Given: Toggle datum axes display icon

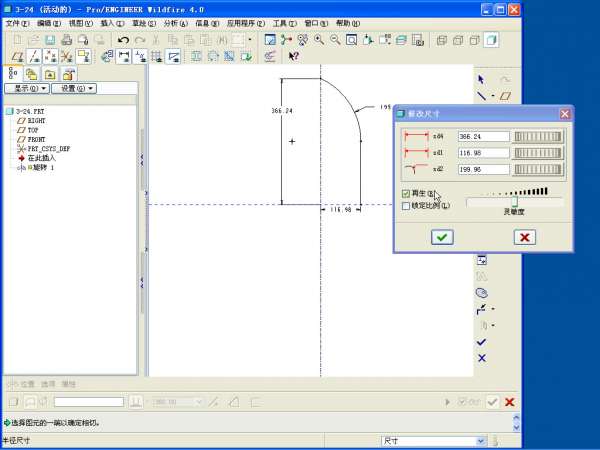Looking at the screenshot, I should [x=34, y=57].
